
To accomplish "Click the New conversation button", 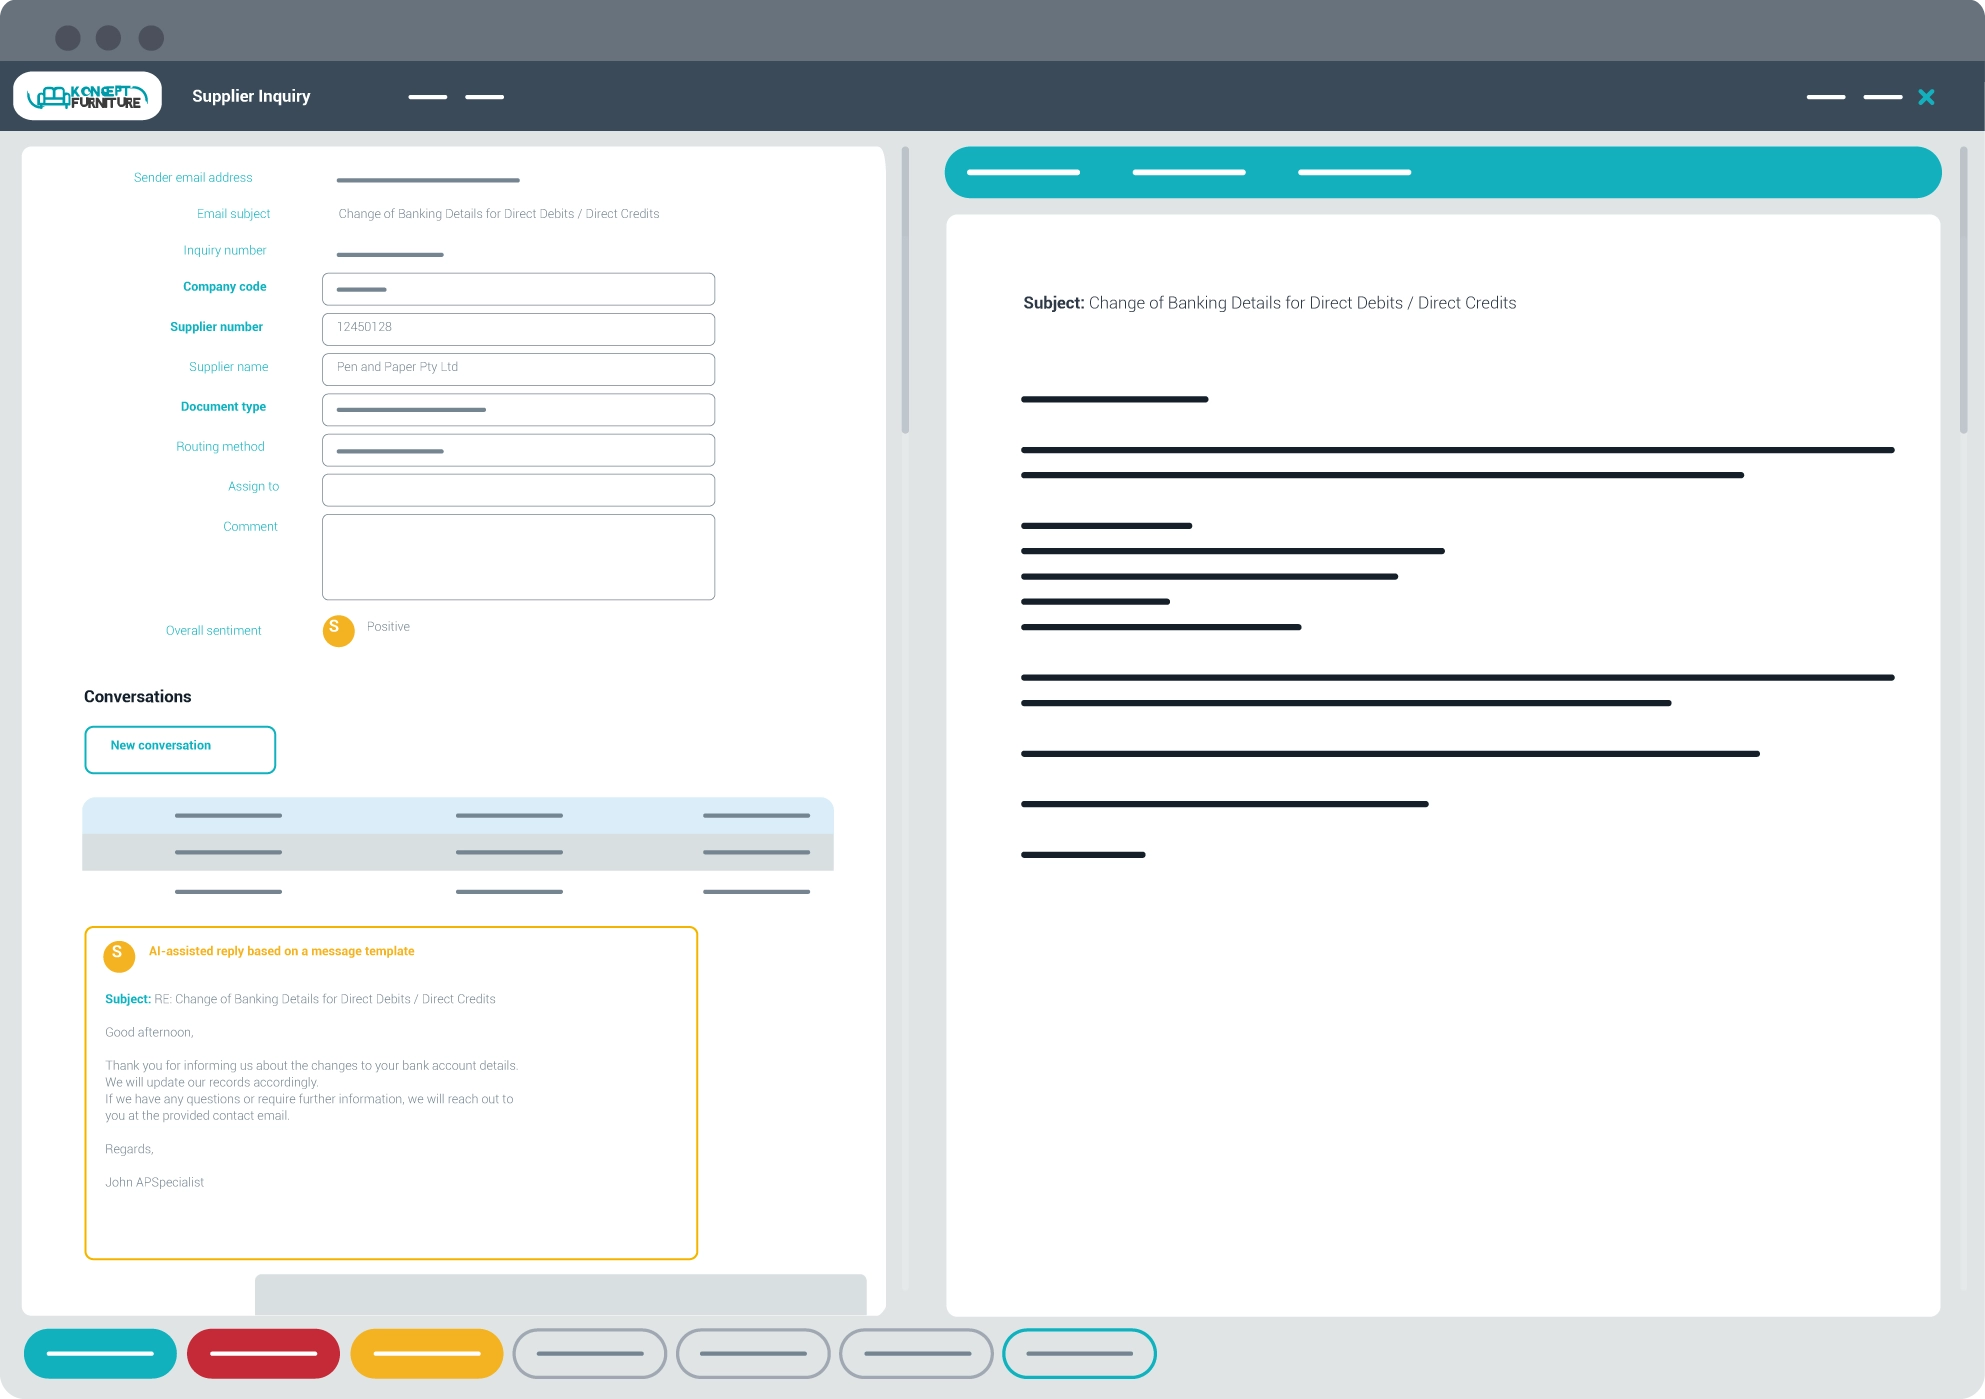I will (180, 749).
